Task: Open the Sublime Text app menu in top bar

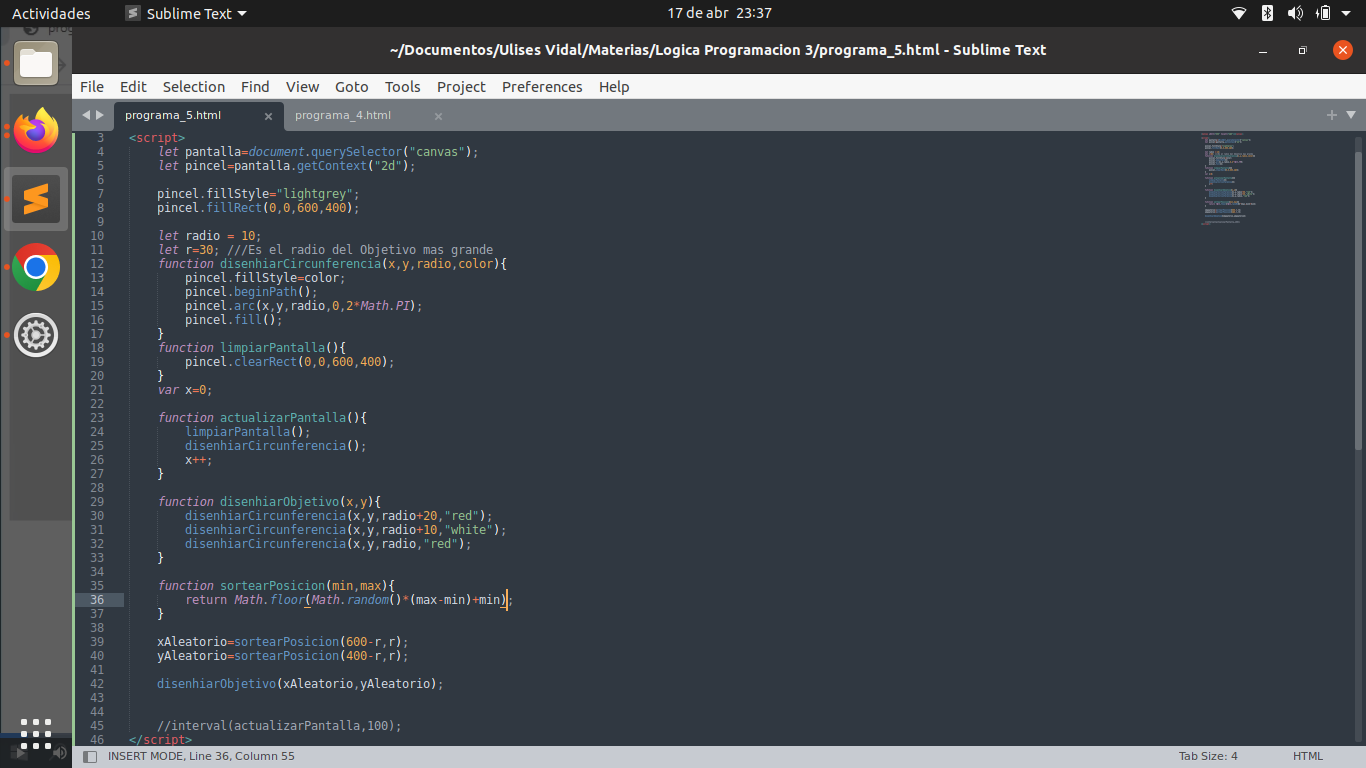Action: point(186,14)
